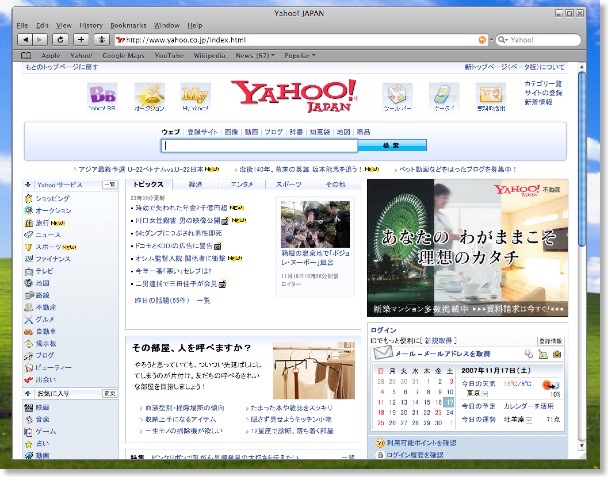
Task: Open the History menu
Action: pos(91,26)
